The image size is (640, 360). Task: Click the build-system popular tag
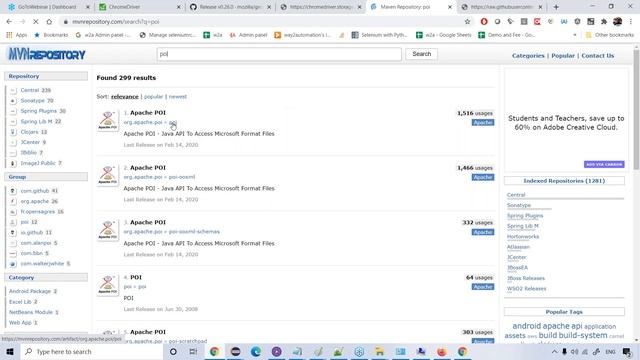point(583,335)
